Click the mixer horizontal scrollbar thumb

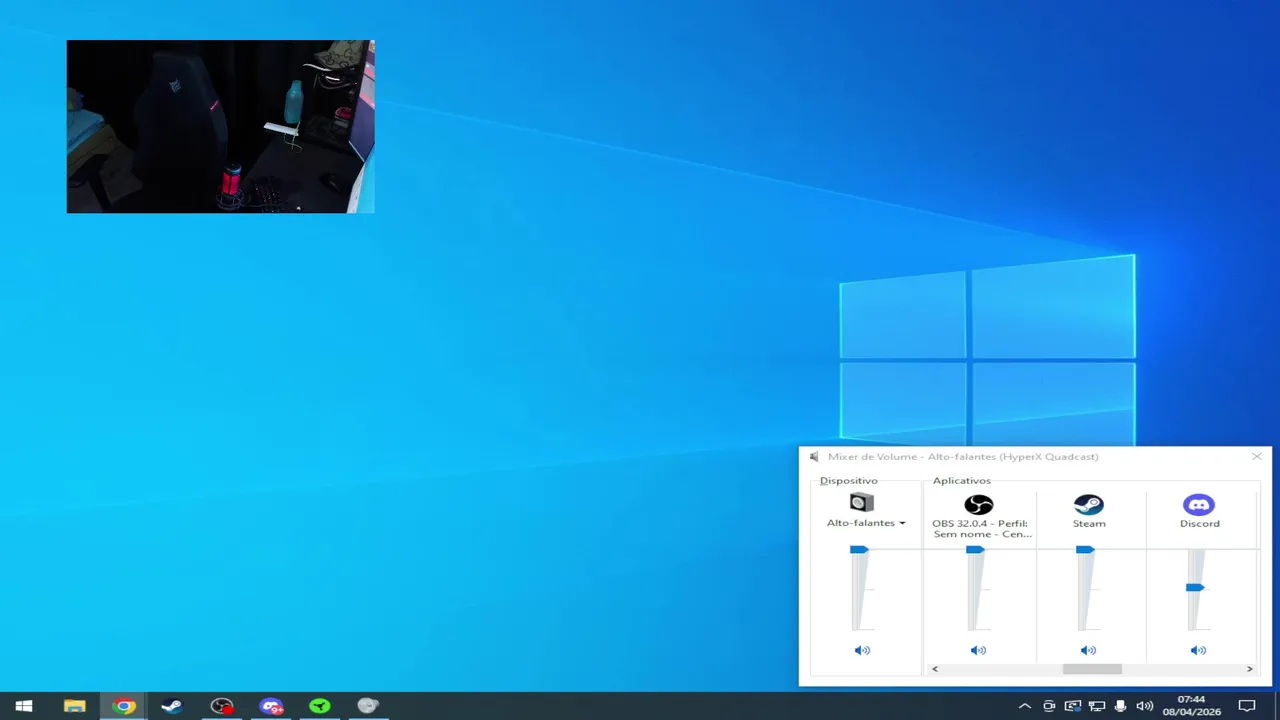[1092, 669]
